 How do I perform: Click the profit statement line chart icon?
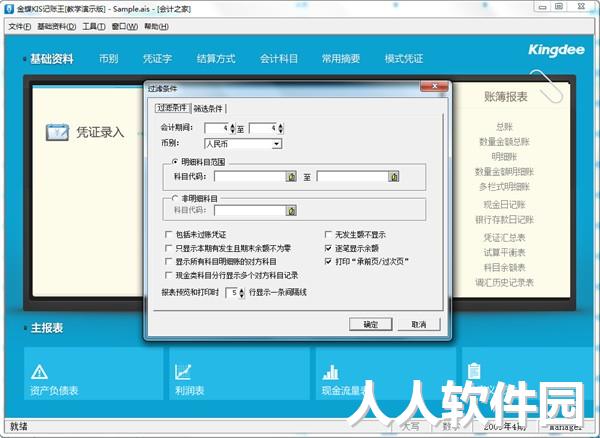[183, 371]
